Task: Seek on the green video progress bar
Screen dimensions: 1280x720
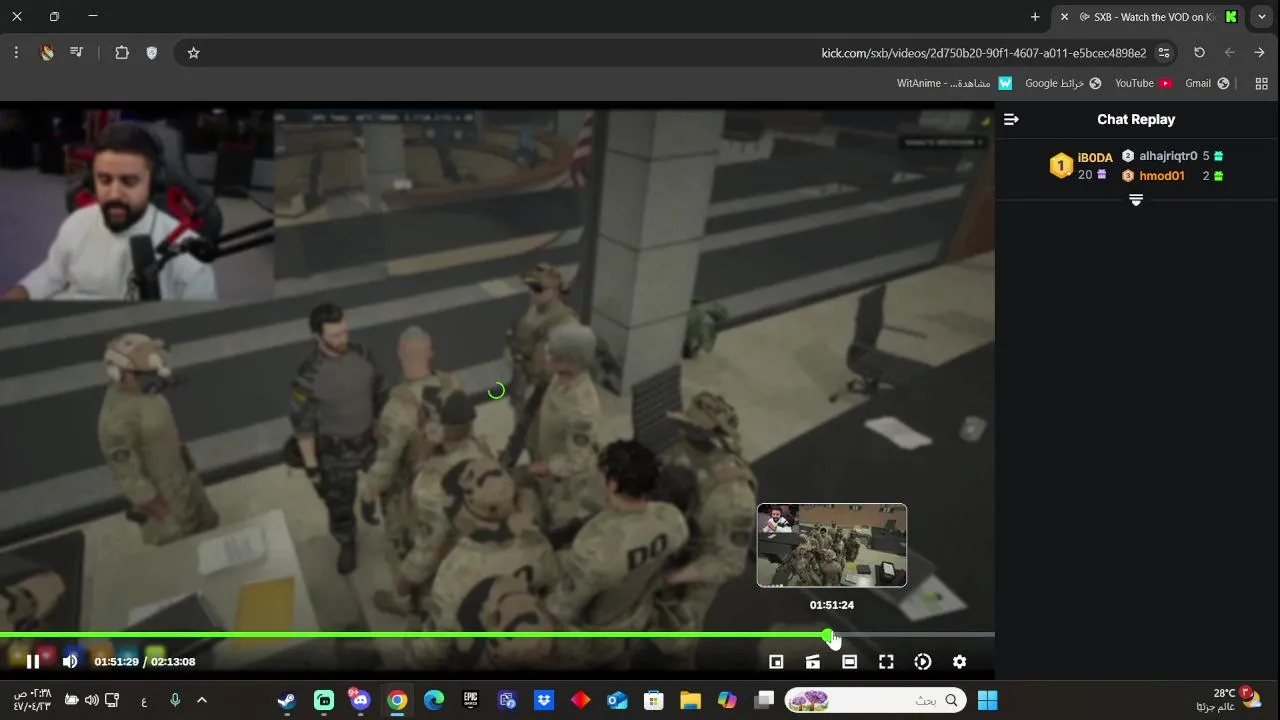Action: (497, 635)
